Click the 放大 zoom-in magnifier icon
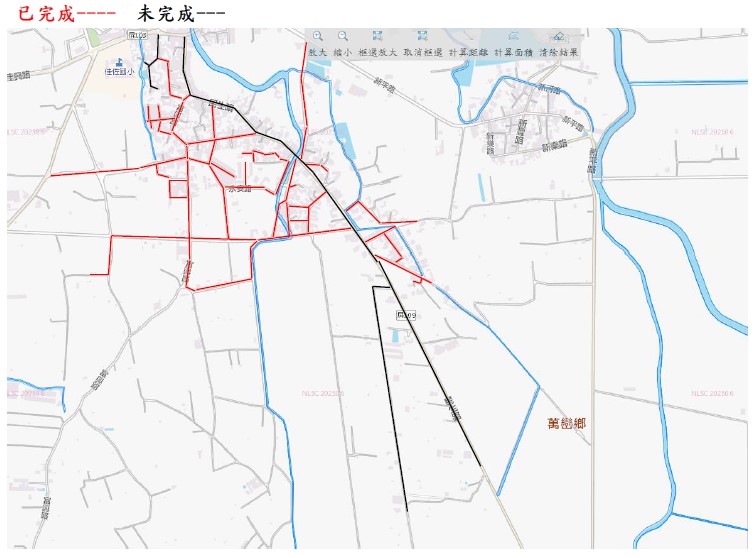The width and height of the screenshot is (755, 558). point(317,36)
